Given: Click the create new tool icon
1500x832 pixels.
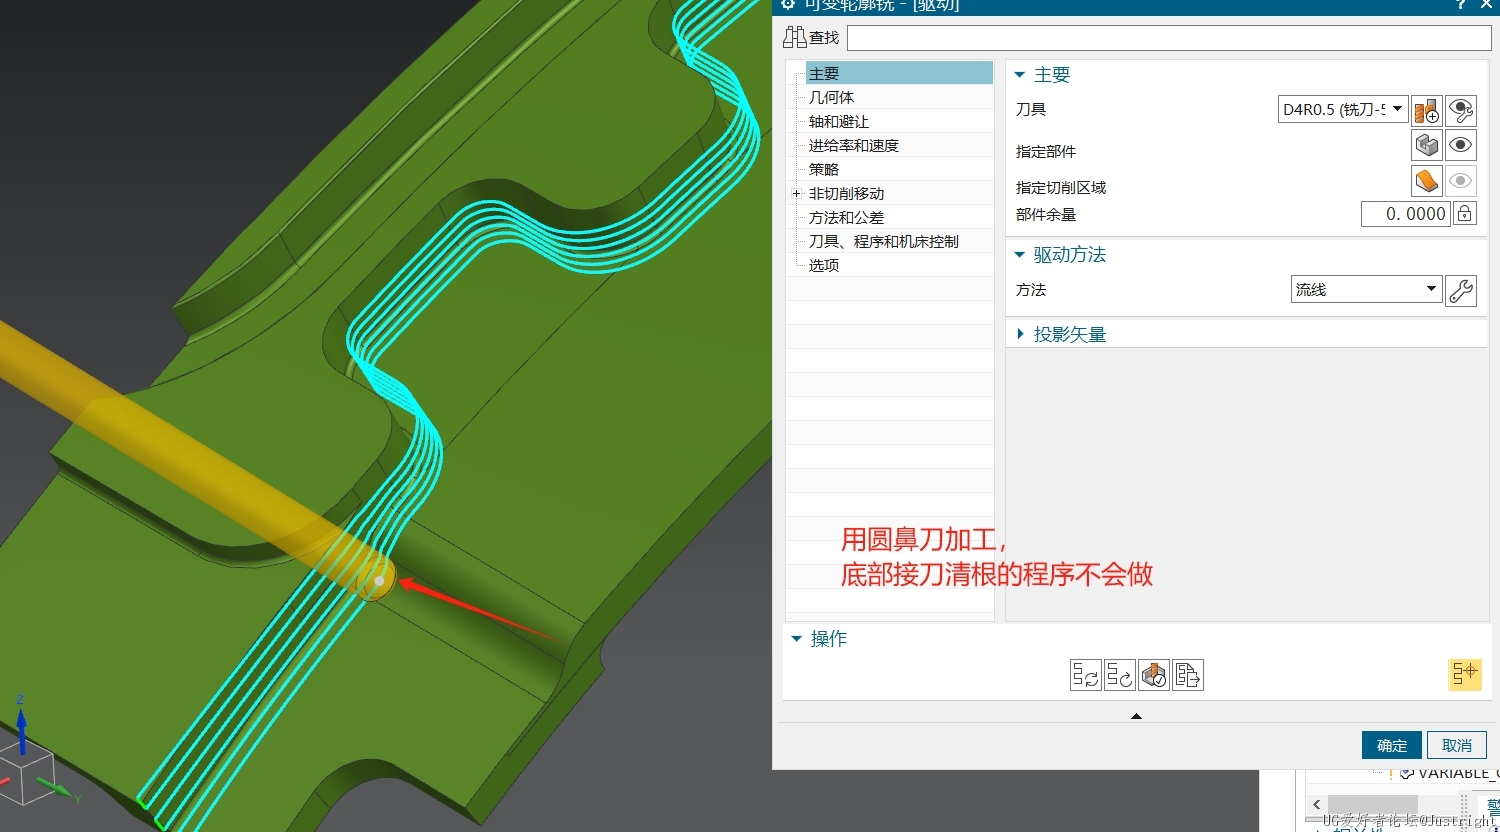Looking at the screenshot, I should click(1427, 110).
